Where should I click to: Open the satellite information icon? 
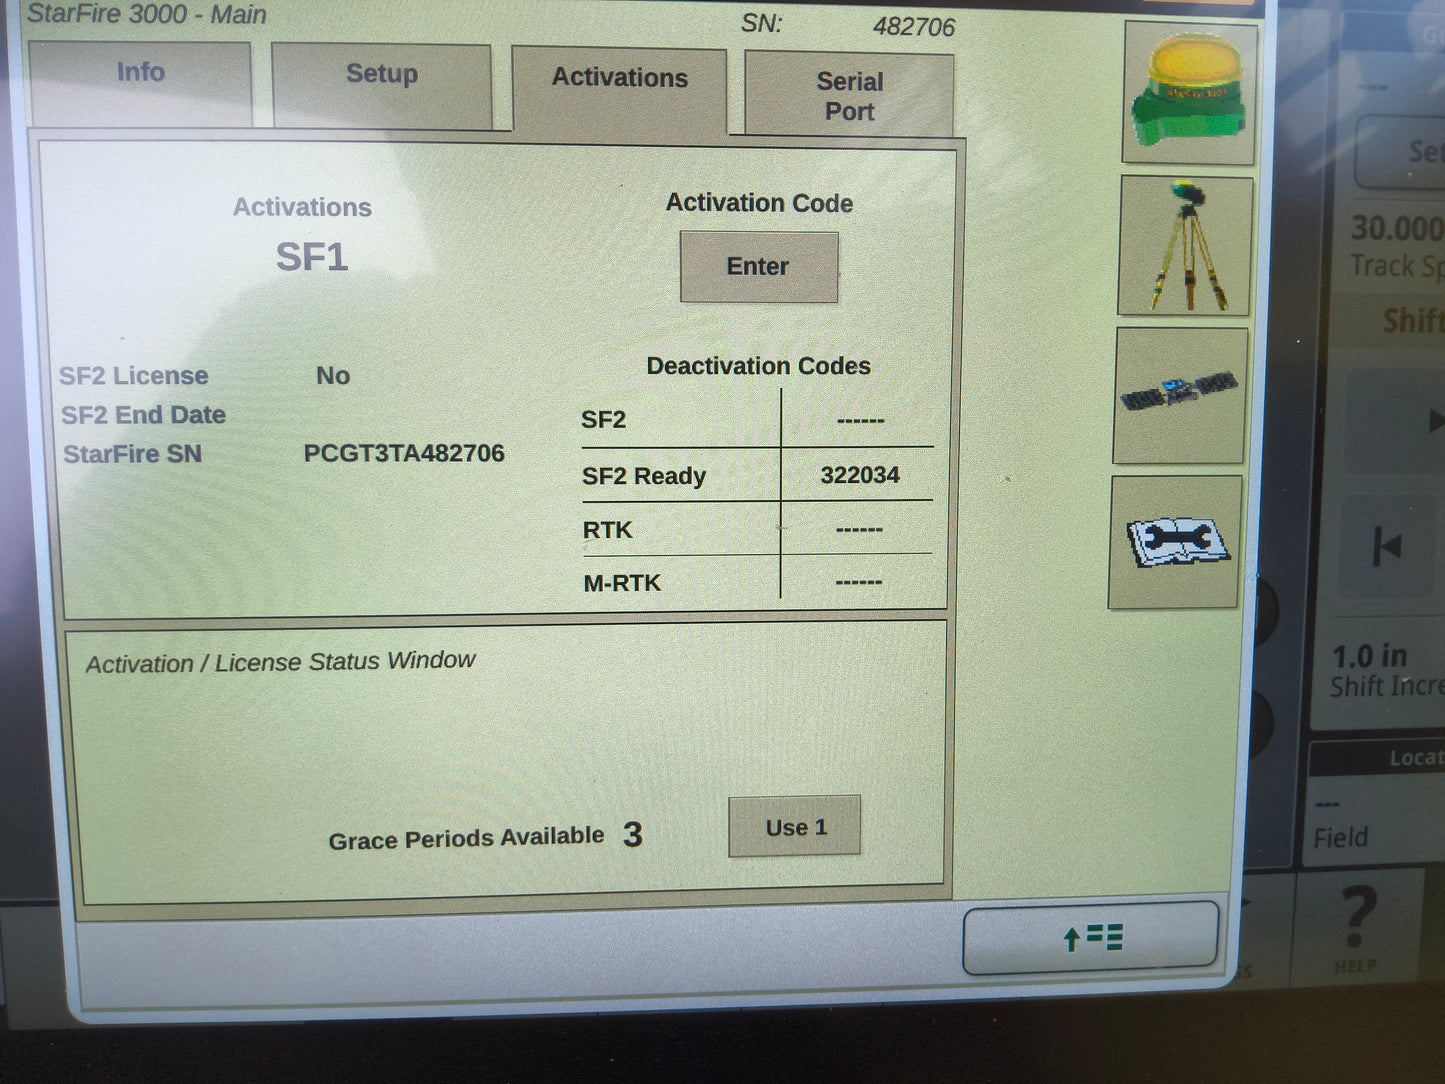click(1180, 395)
